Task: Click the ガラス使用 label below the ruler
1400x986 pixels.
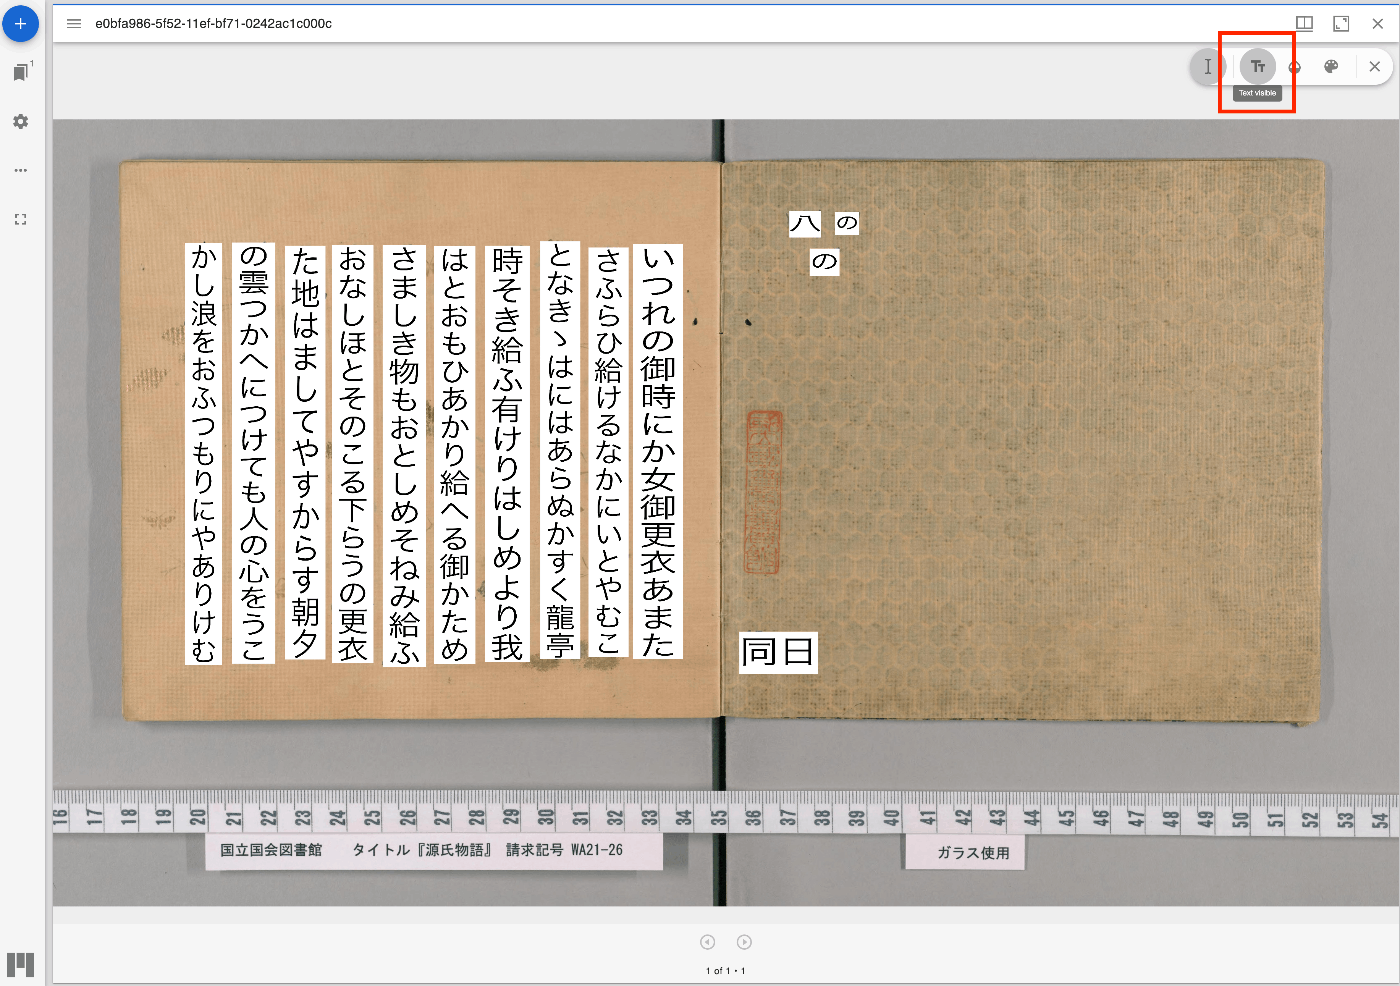Action: point(973,853)
